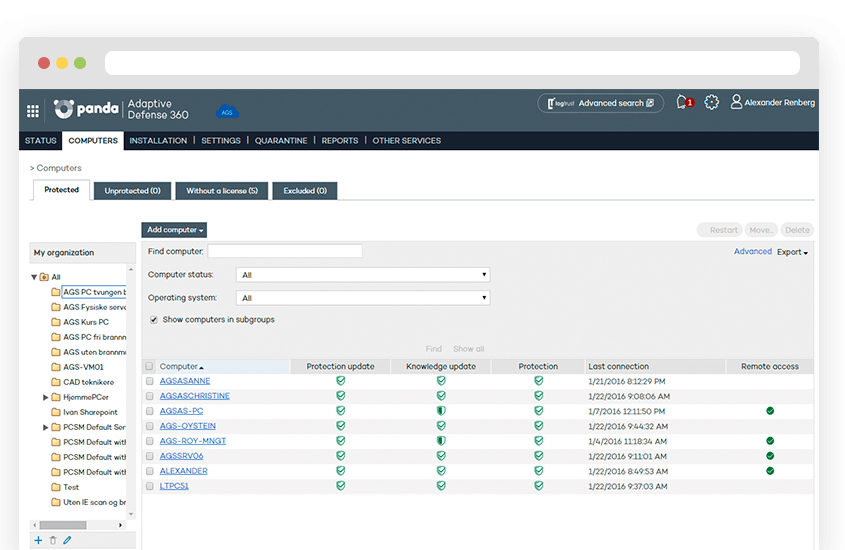Open the settings gear icon in header

pyautogui.click(x=712, y=102)
